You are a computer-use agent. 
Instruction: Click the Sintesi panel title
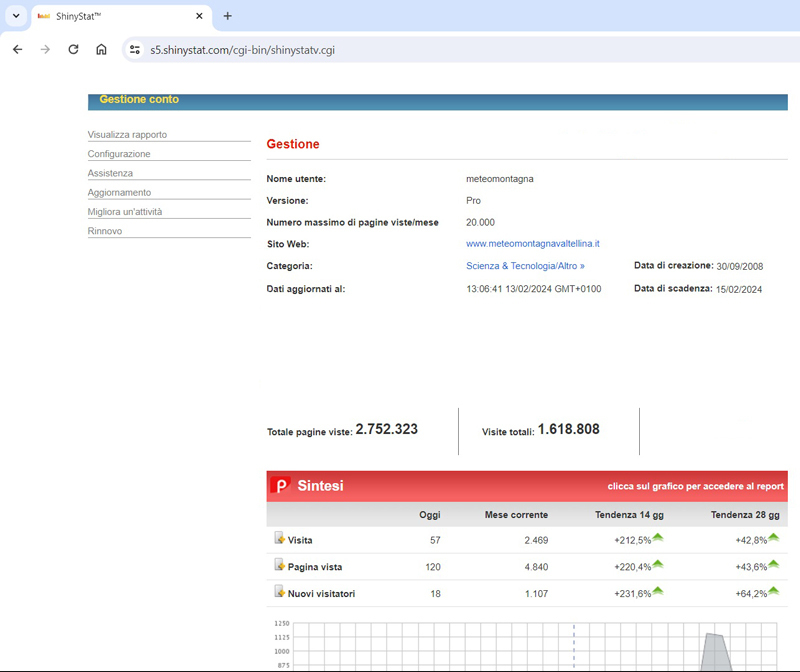[320, 485]
